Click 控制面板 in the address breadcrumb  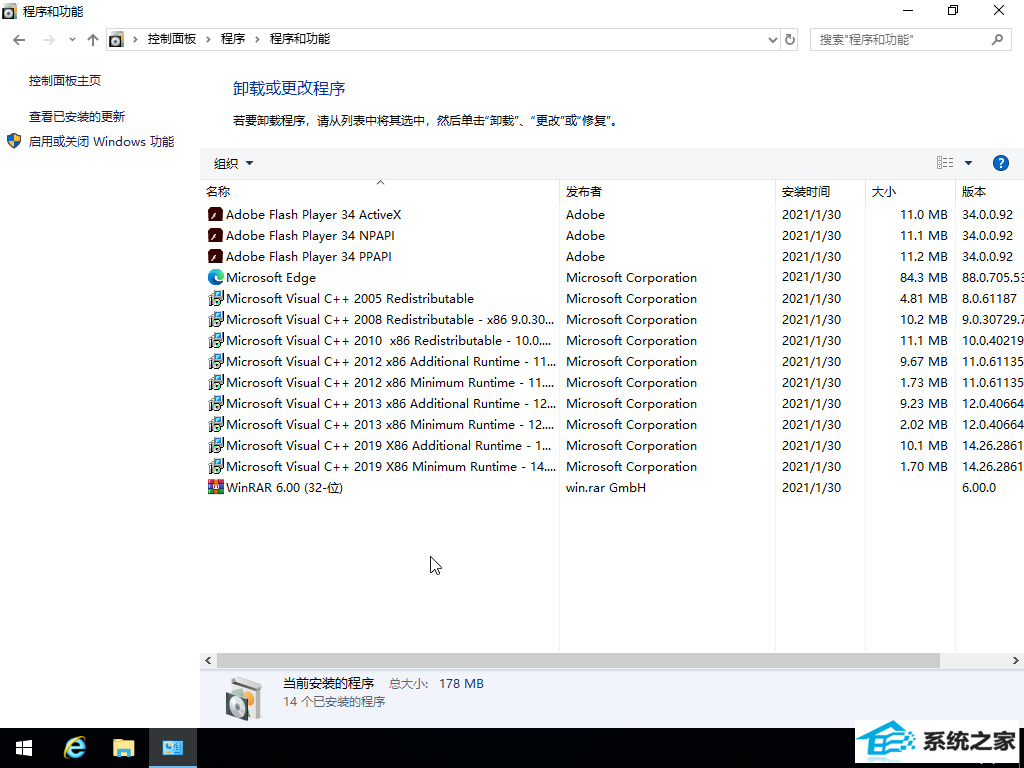click(x=172, y=39)
